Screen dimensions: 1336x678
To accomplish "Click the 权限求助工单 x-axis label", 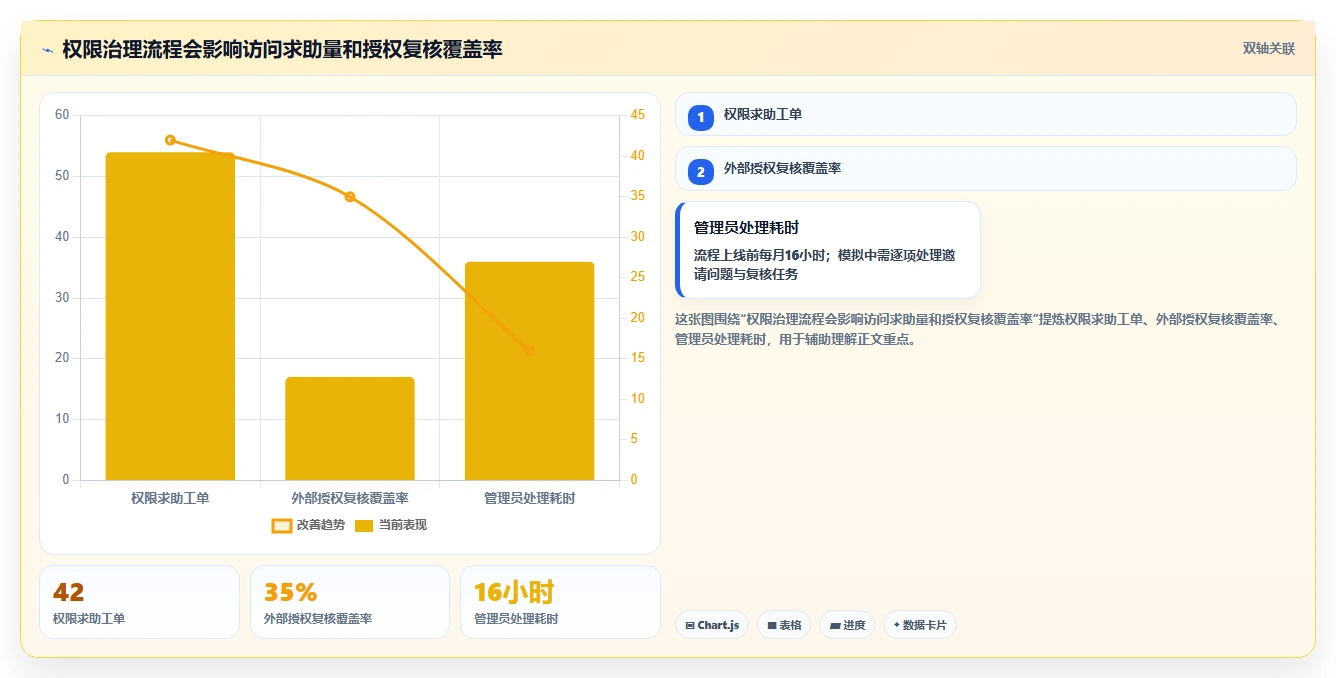I will pos(170,497).
